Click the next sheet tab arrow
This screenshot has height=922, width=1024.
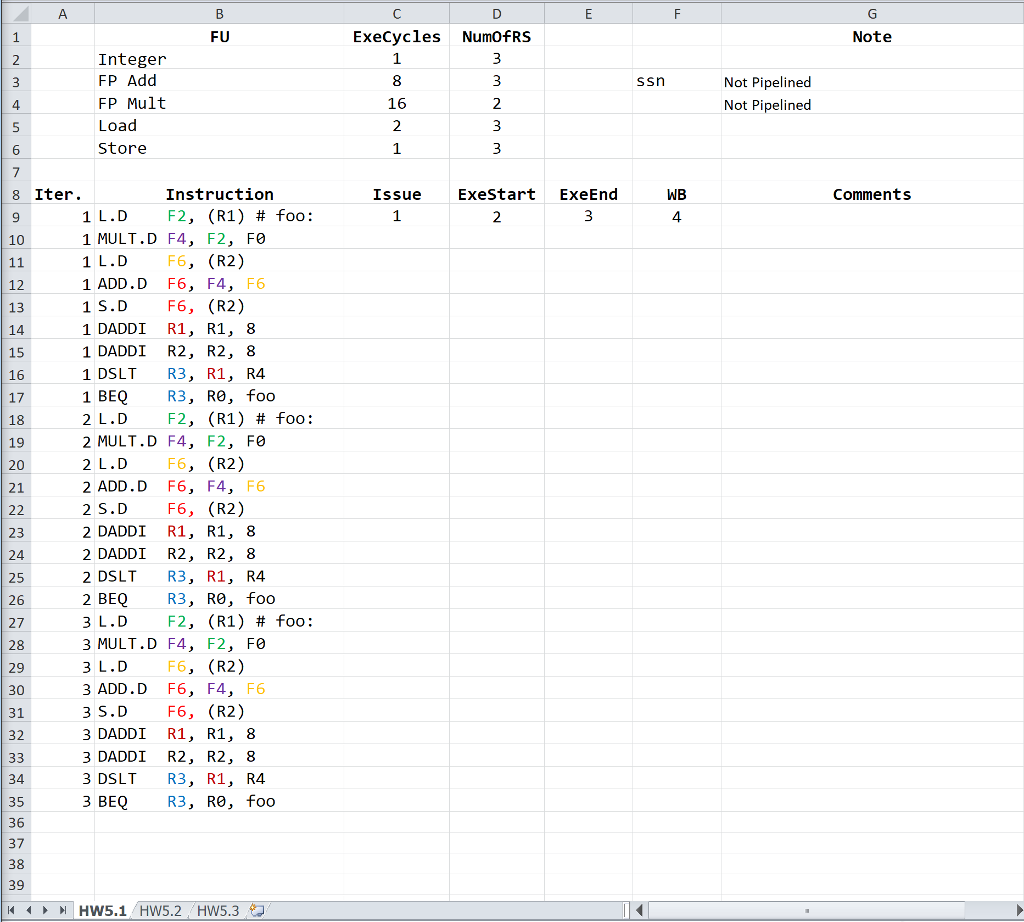45,910
